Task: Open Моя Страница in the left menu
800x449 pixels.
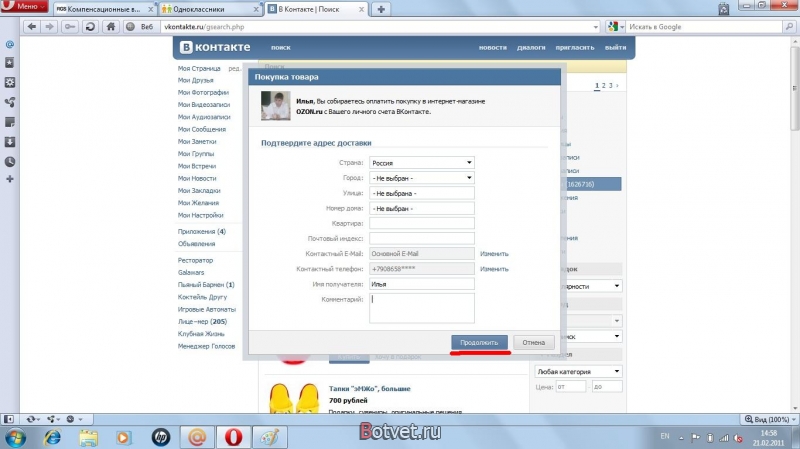Action: click(199, 68)
